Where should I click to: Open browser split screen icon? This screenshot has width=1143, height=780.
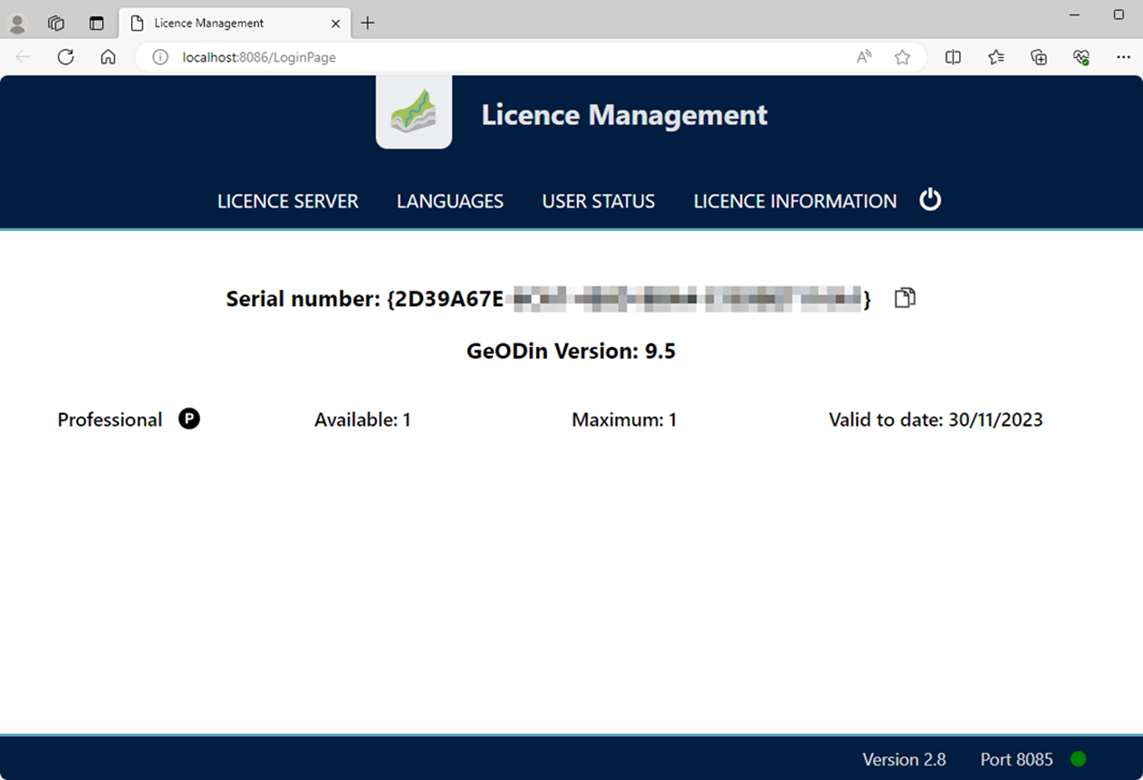[x=953, y=57]
